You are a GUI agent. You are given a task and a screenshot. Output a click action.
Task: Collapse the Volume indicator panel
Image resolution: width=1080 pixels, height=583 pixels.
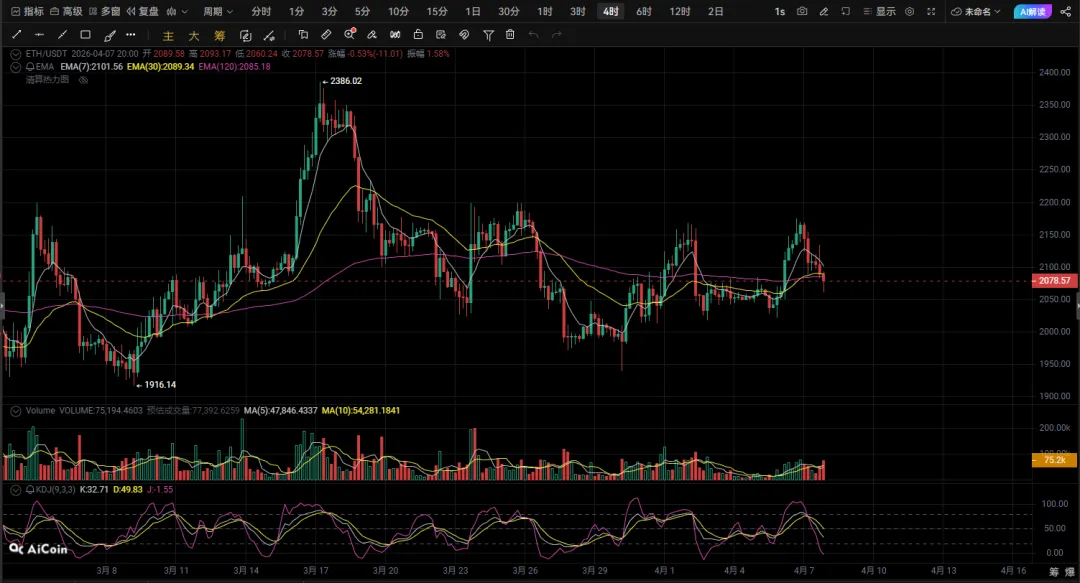point(16,411)
